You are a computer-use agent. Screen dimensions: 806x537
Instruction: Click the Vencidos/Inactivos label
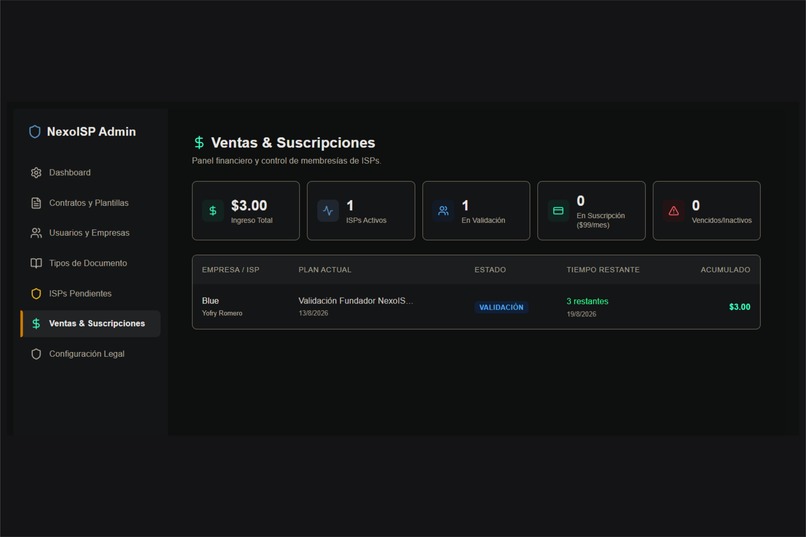(722, 220)
